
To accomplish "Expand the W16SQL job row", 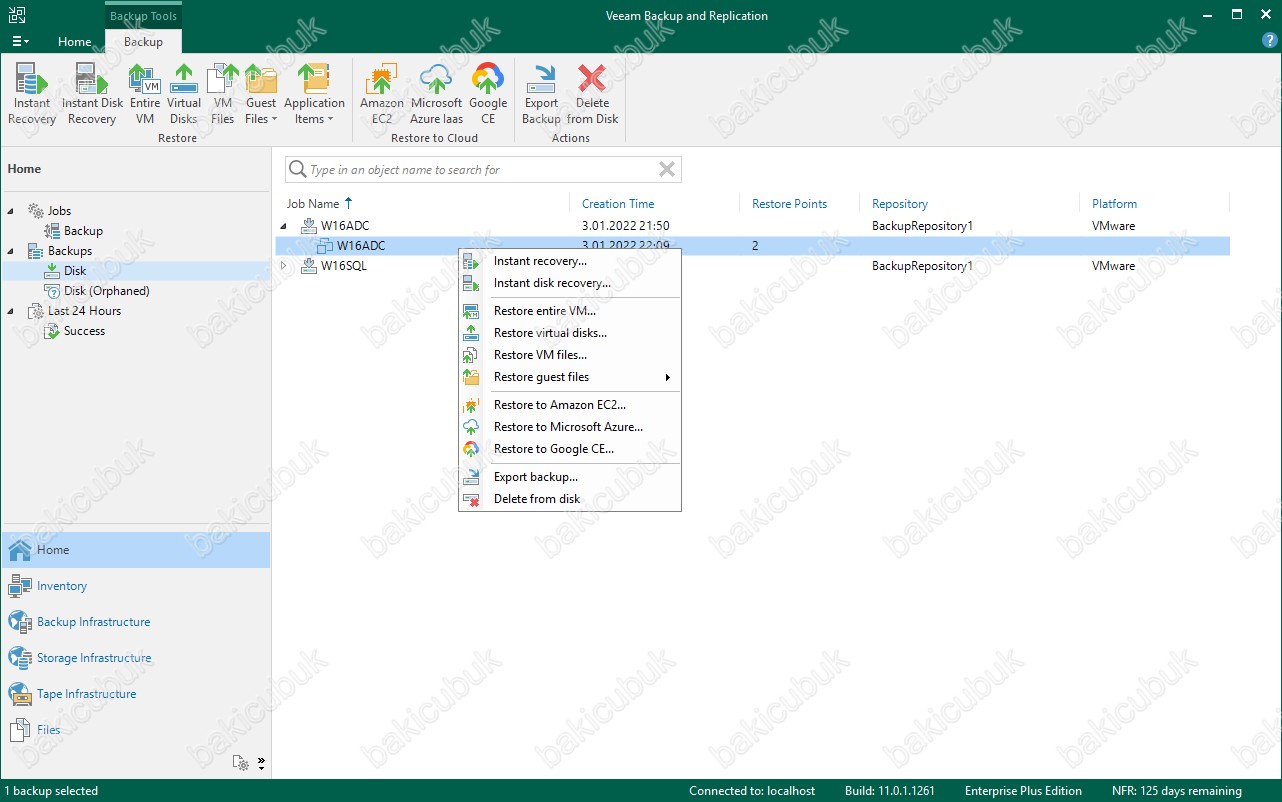I will (x=283, y=266).
